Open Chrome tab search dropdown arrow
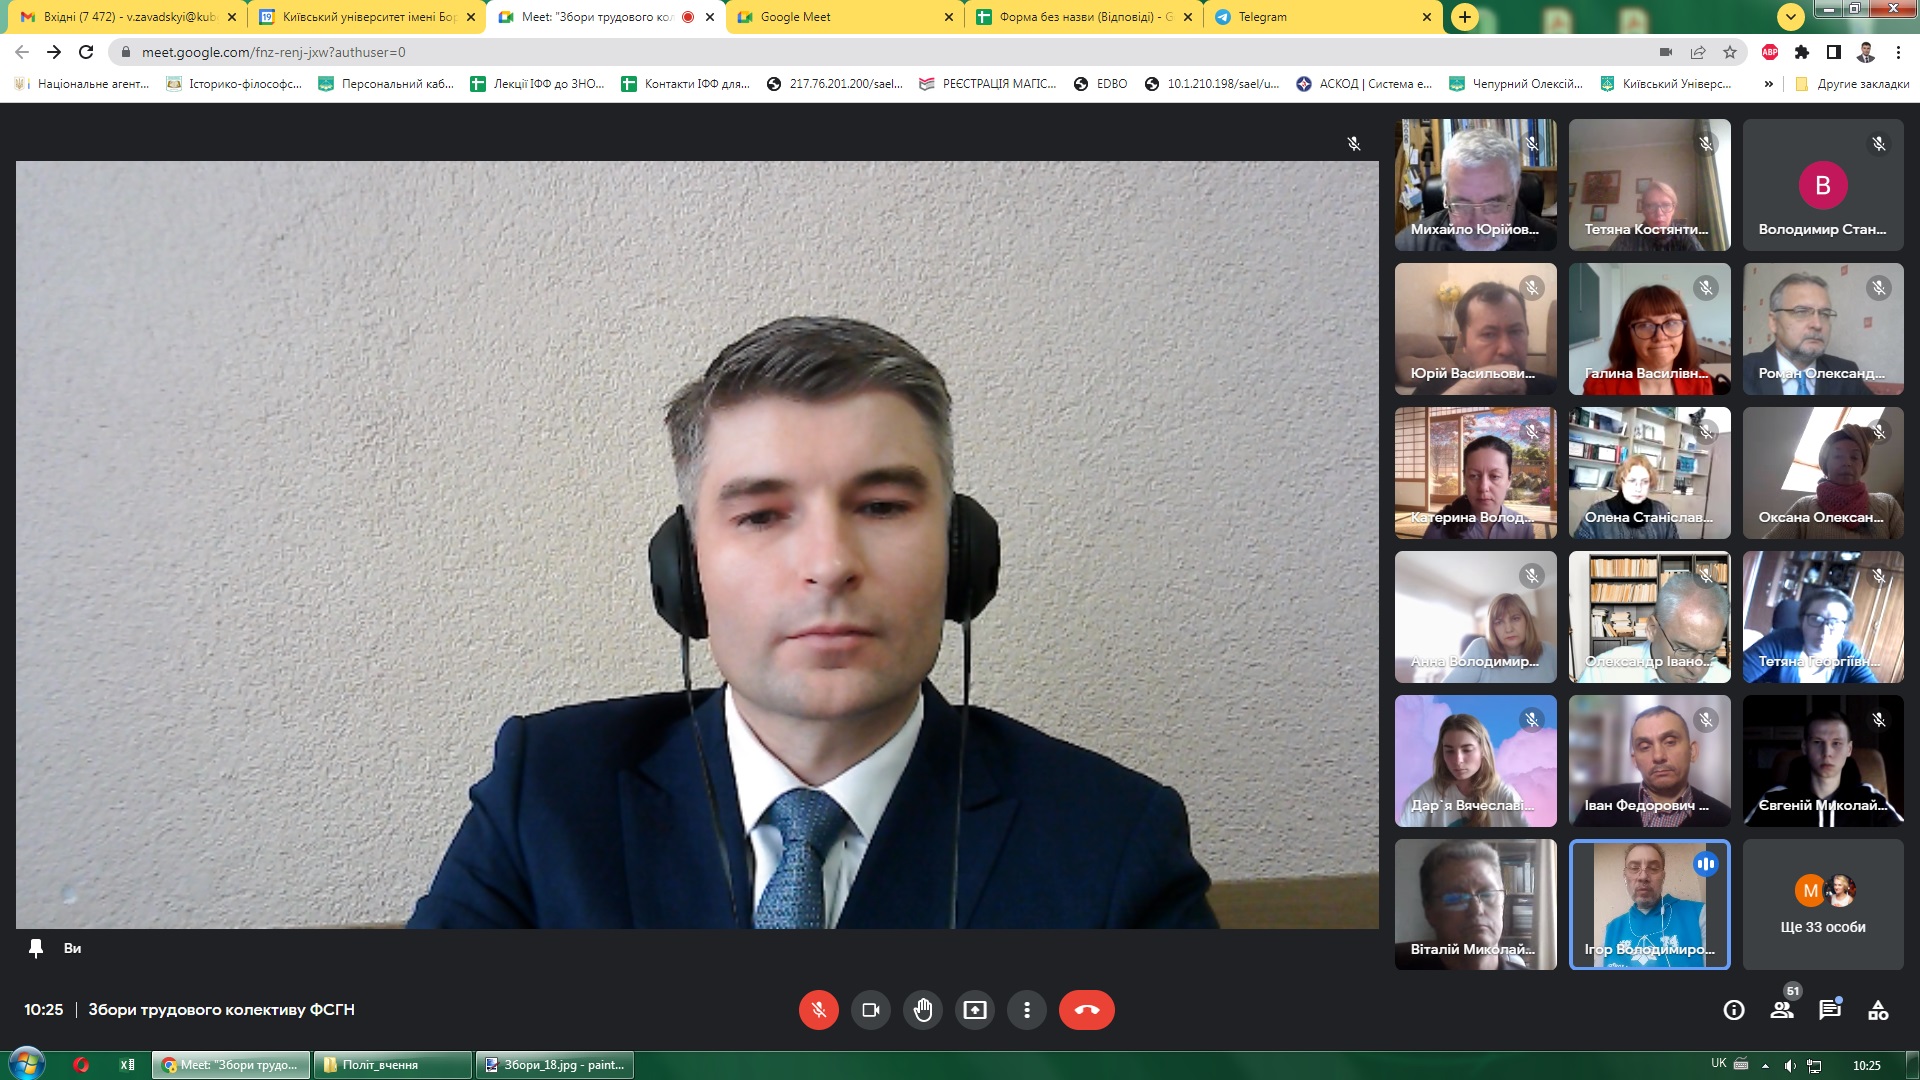 (1790, 16)
